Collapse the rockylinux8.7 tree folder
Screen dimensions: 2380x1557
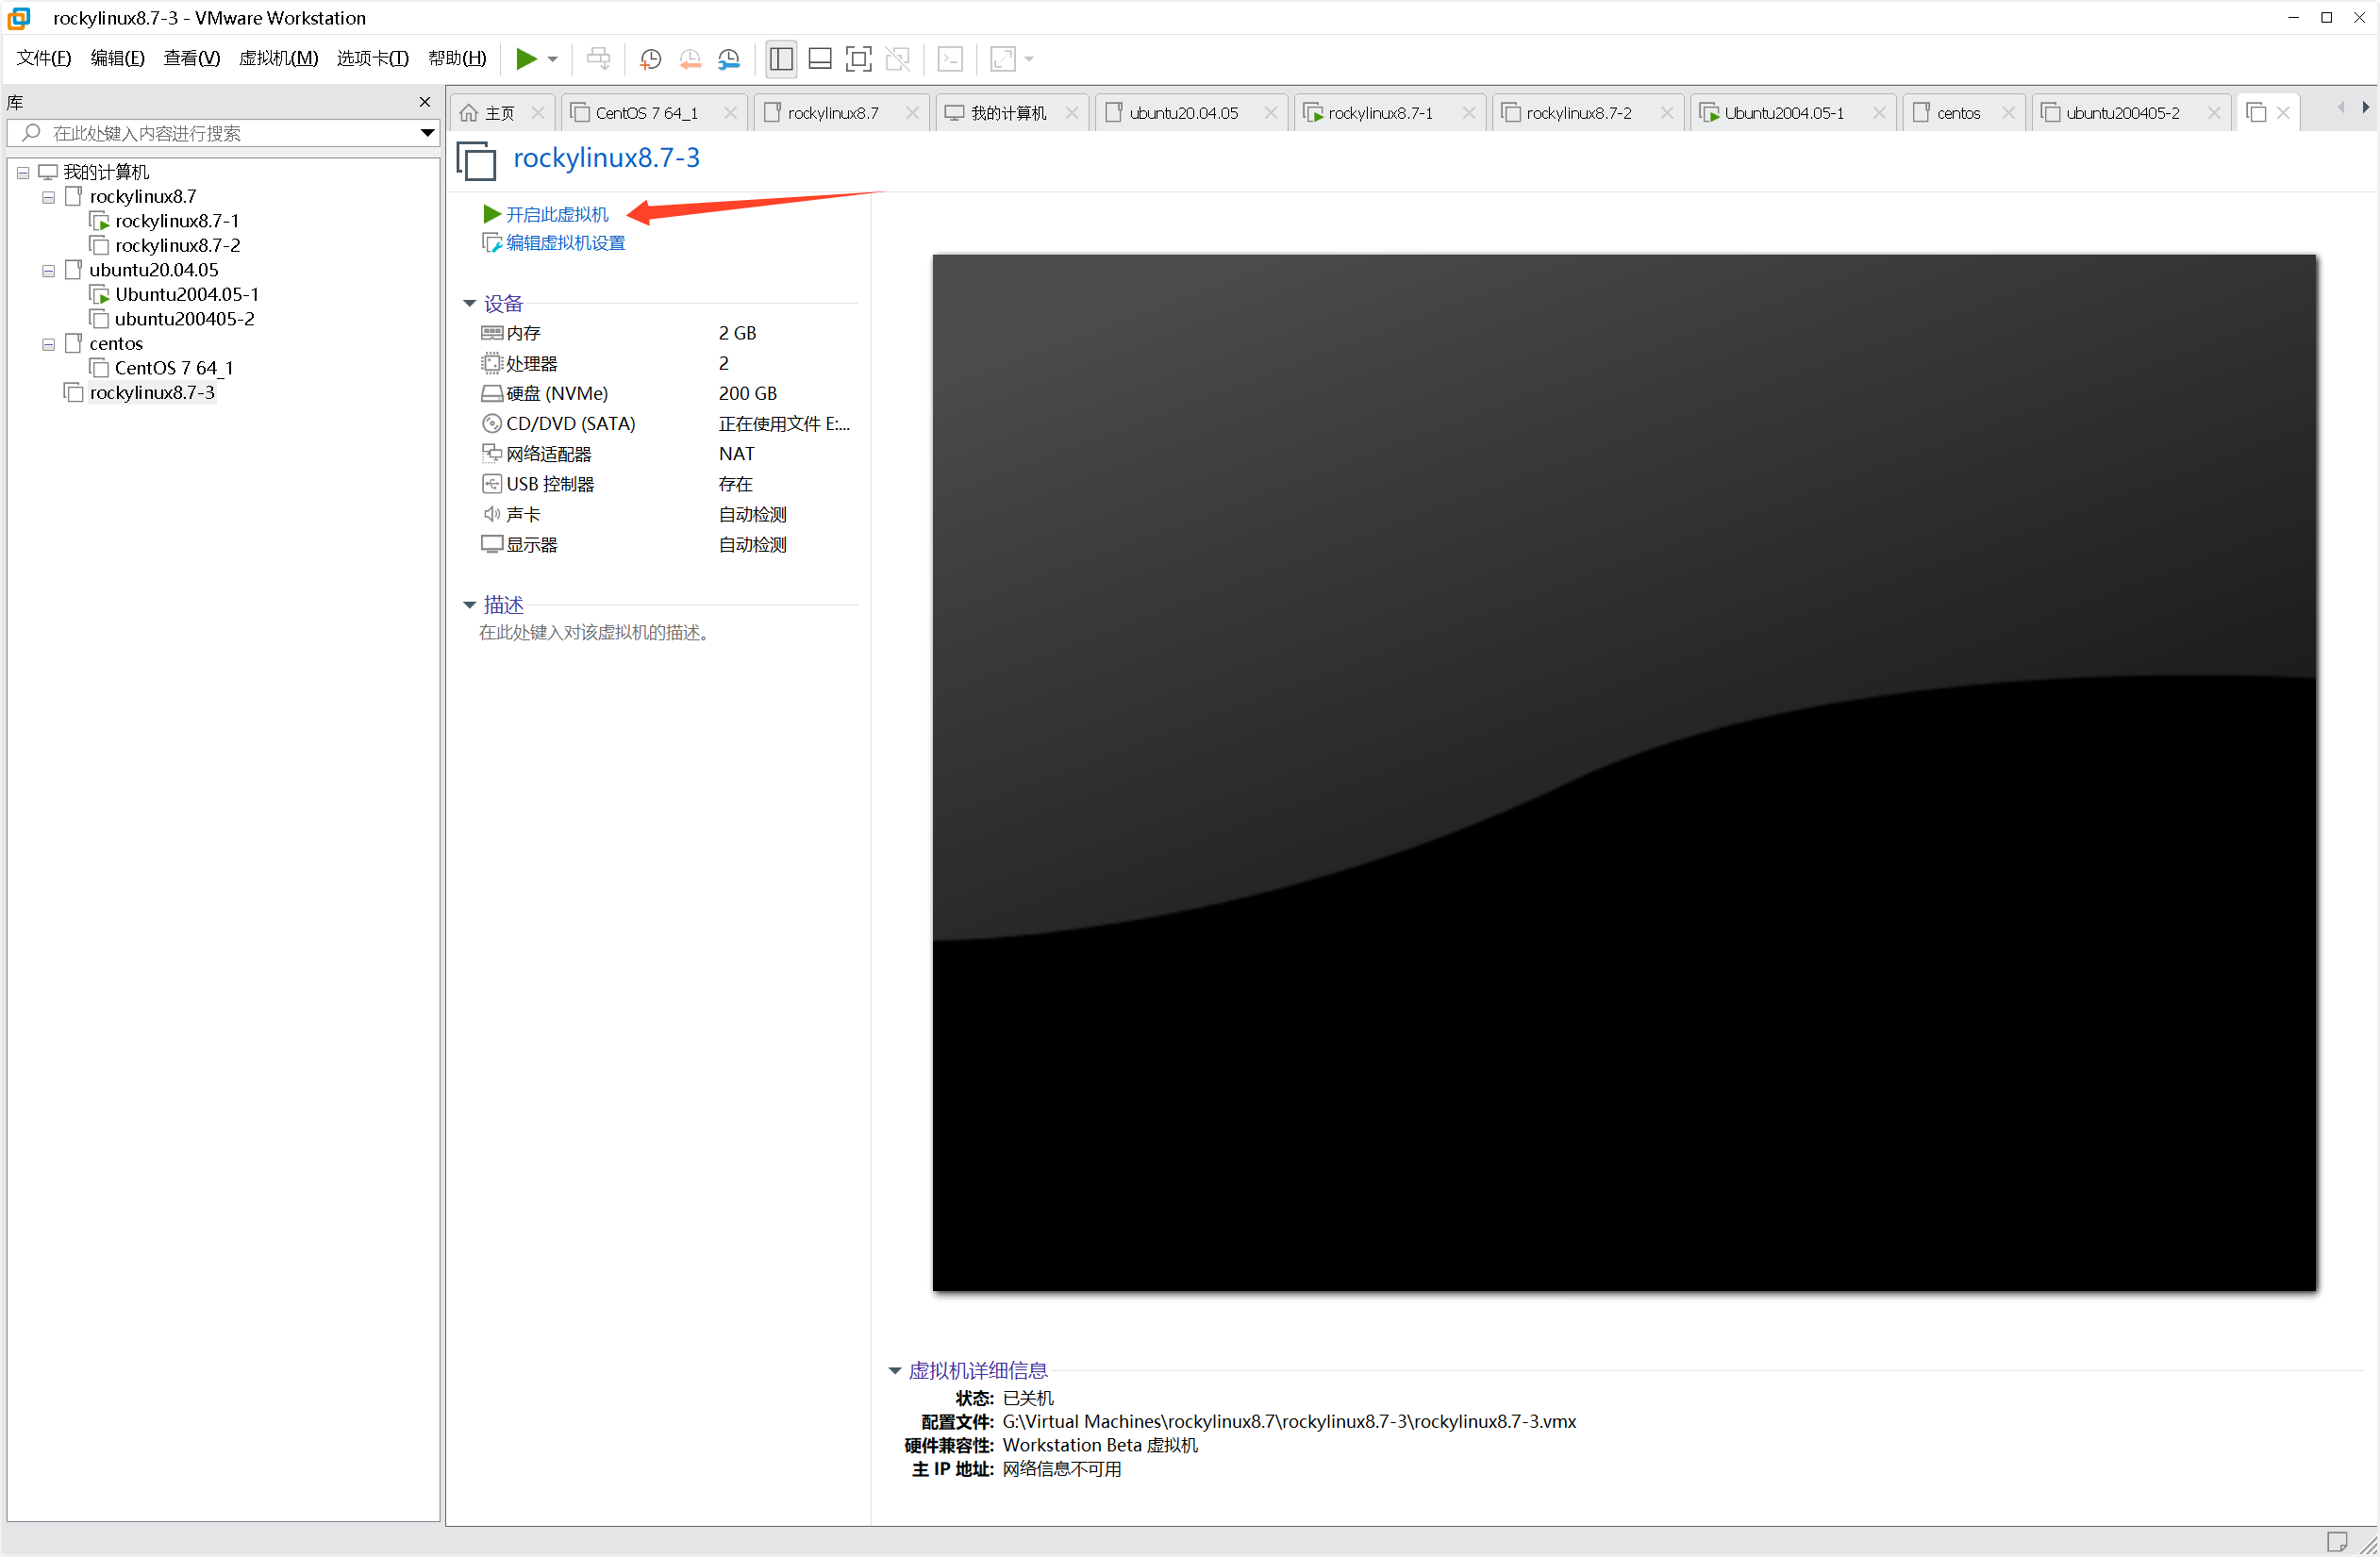coord(48,197)
